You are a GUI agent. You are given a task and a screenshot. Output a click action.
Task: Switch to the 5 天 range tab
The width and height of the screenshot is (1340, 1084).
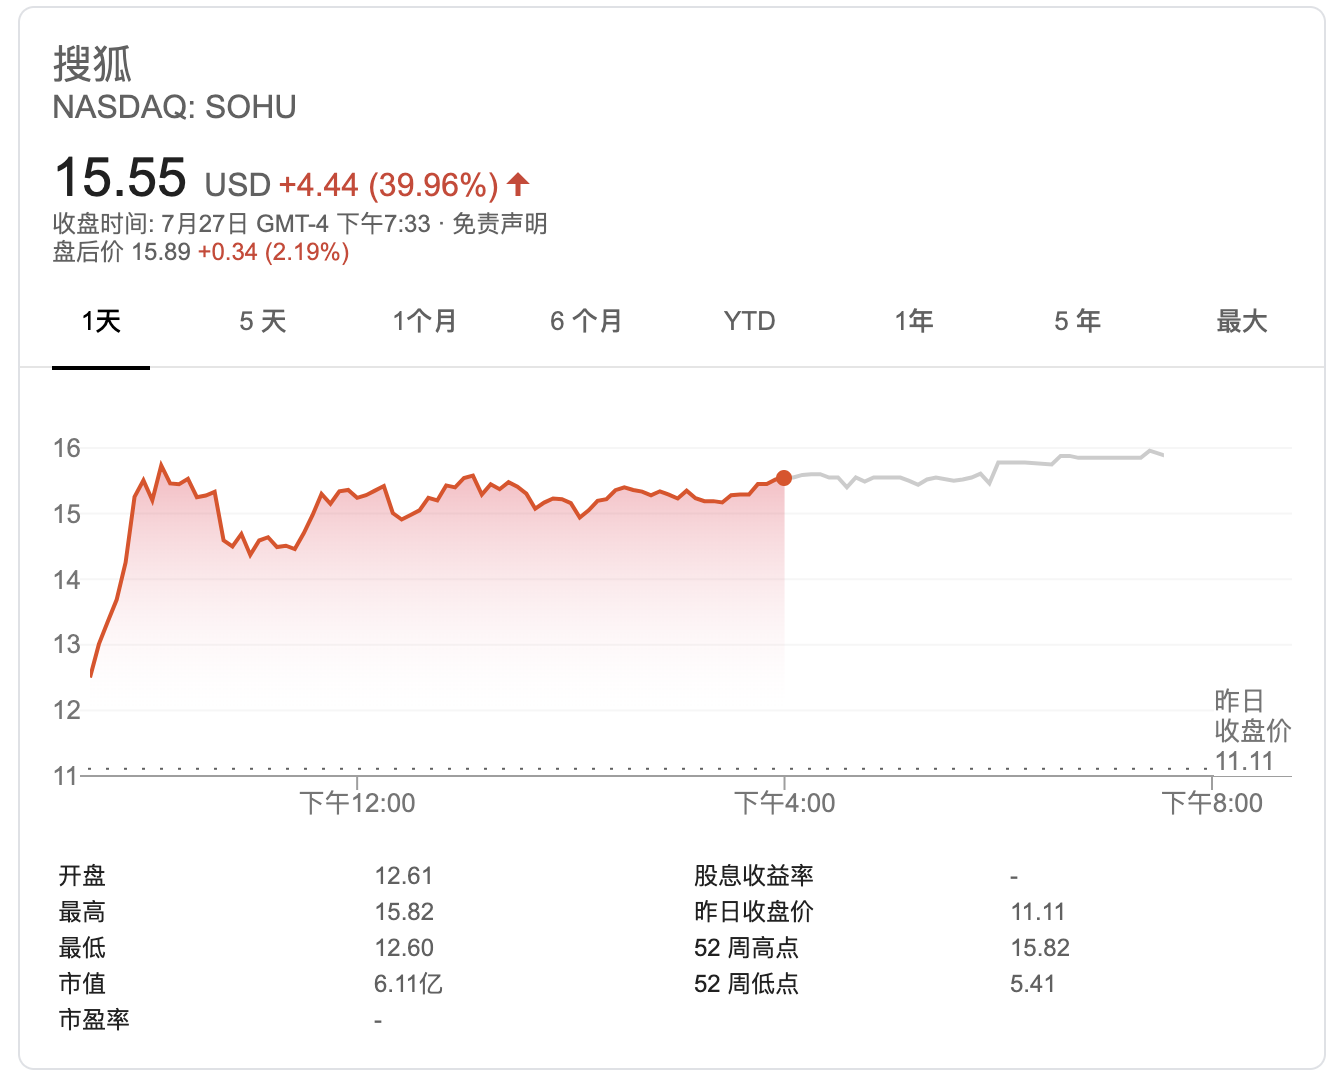(263, 321)
